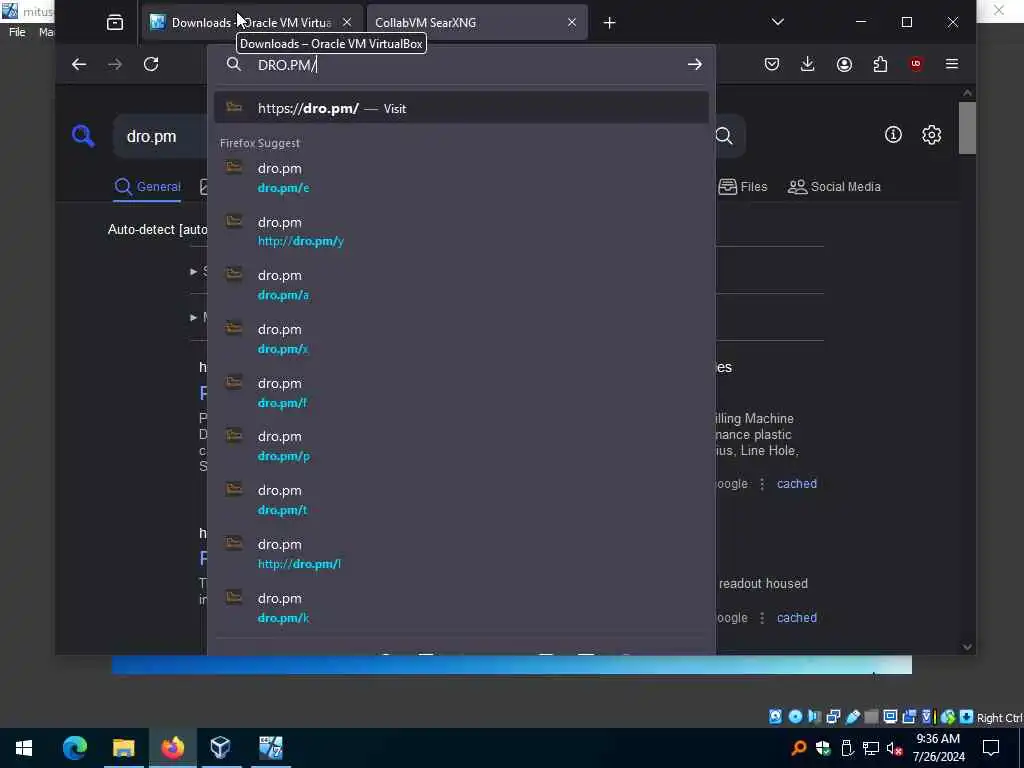
Task: Select the https://dro.pm/ Visit suggestion
Action: coord(461,108)
